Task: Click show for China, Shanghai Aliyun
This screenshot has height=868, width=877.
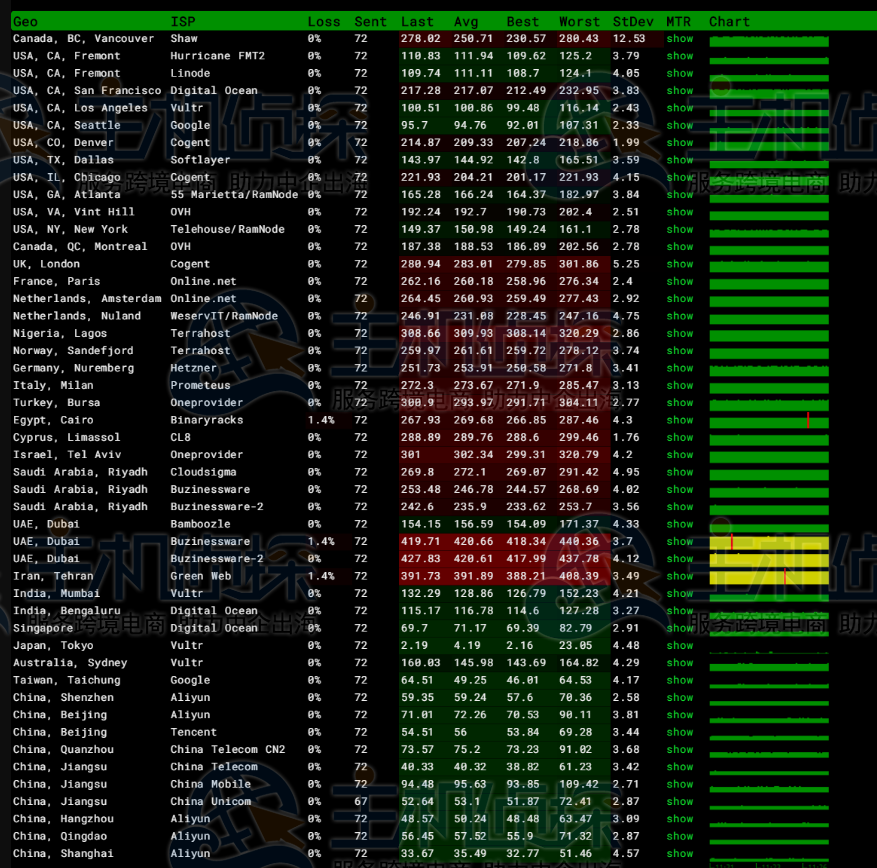Action: coord(679,854)
